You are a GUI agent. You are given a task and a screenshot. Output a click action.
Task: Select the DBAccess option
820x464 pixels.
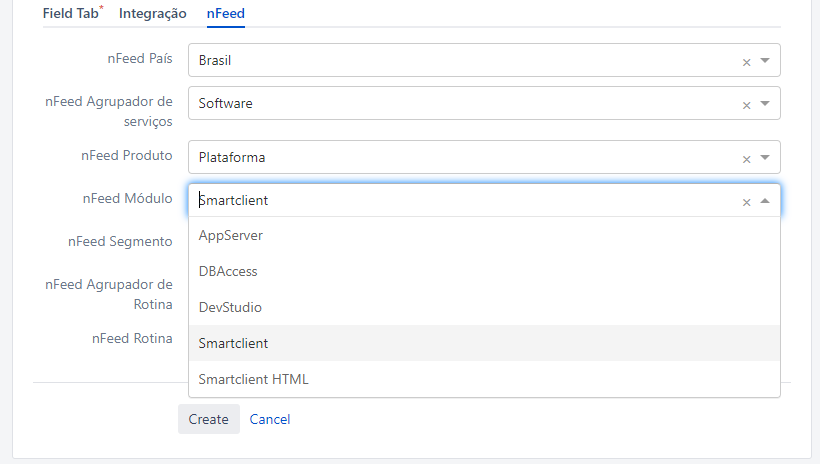point(228,271)
